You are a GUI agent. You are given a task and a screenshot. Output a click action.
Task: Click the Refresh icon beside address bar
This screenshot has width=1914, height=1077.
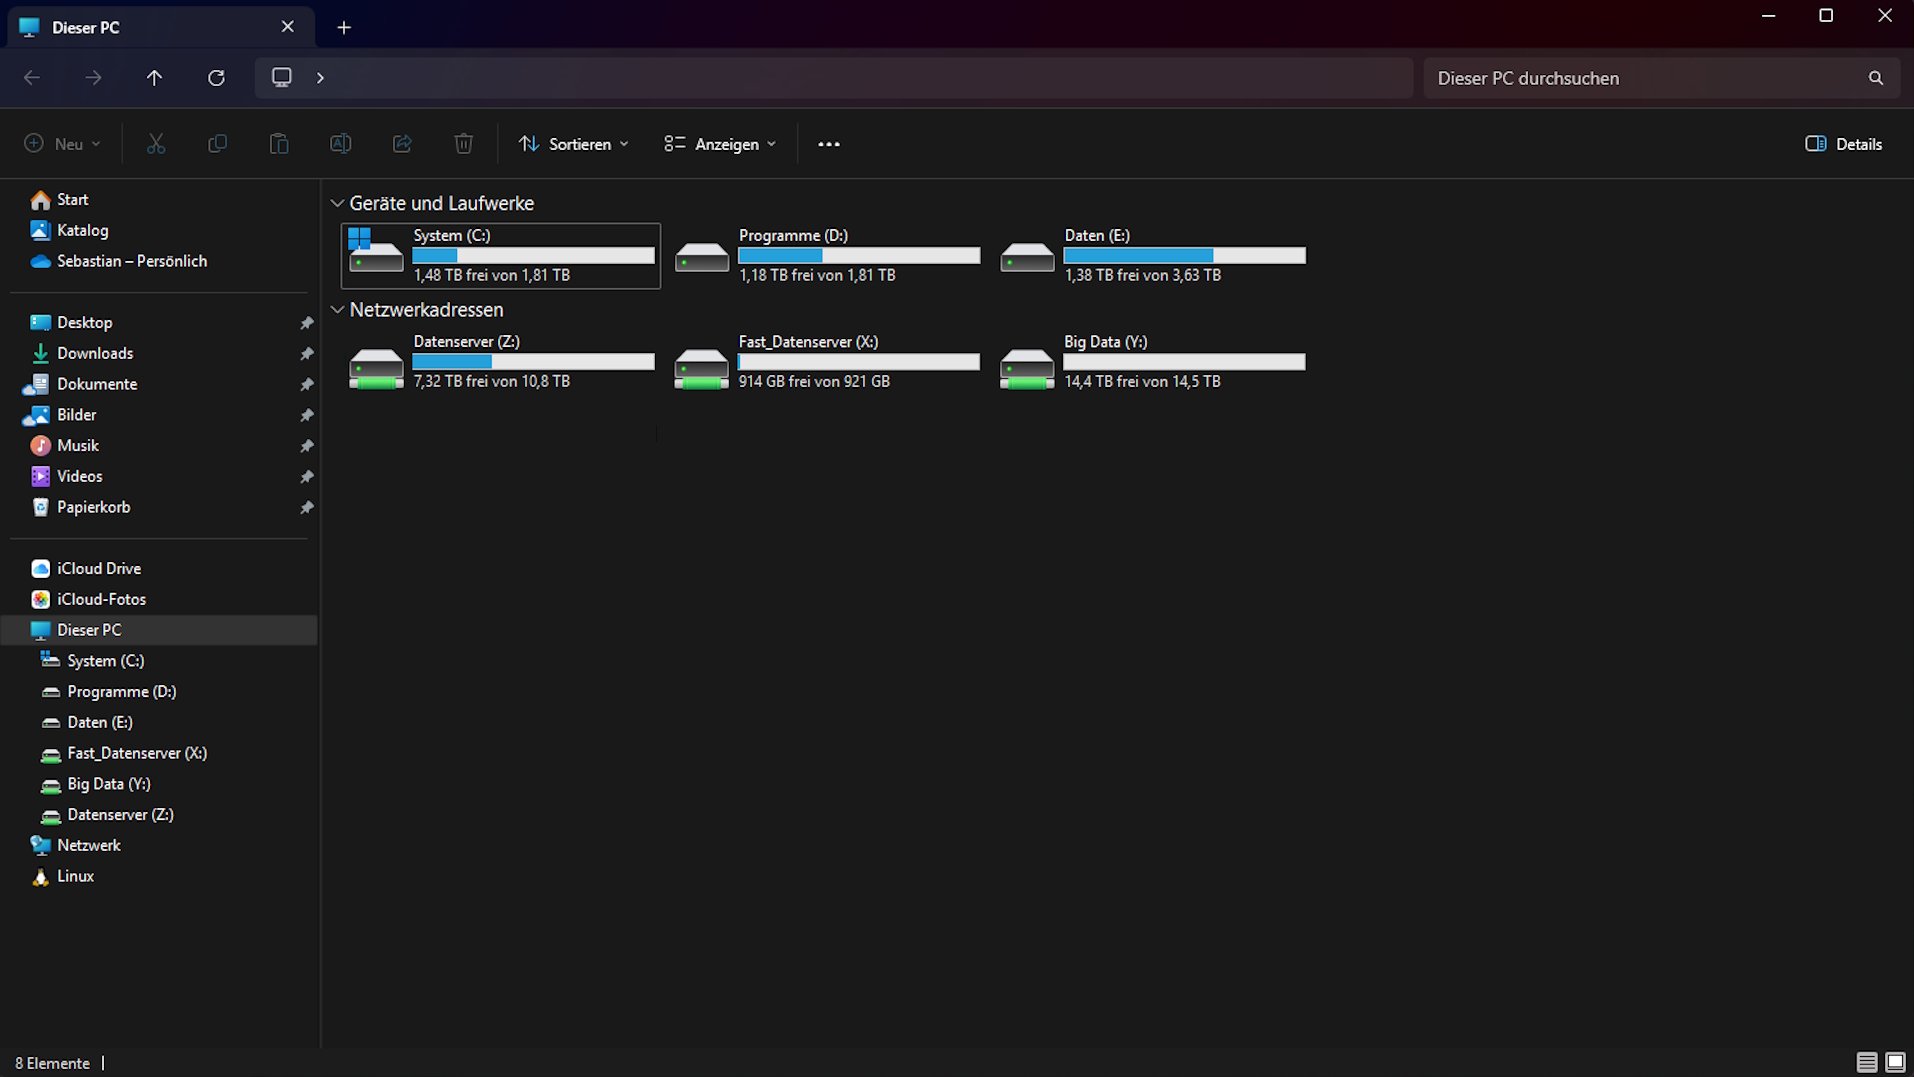point(216,78)
